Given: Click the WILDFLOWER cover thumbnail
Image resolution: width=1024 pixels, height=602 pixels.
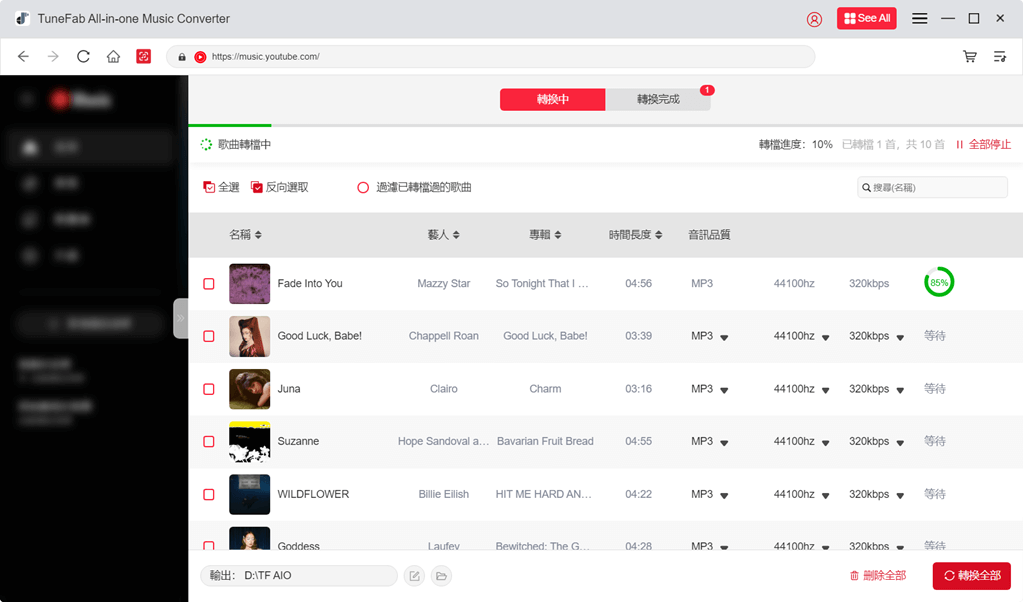Looking at the screenshot, I should 249,494.
